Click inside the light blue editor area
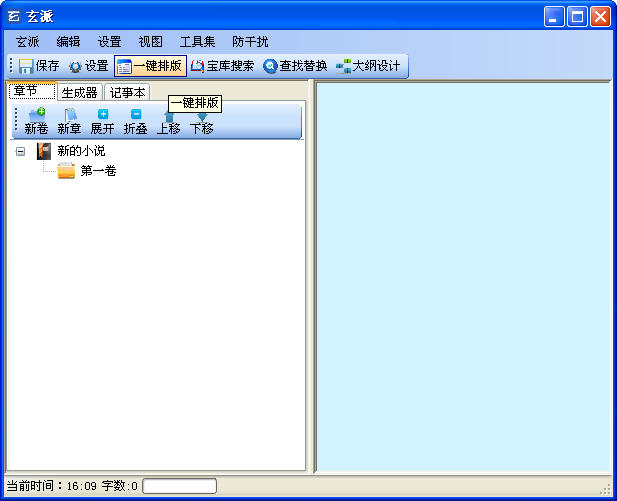 click(x=462, y=275)
